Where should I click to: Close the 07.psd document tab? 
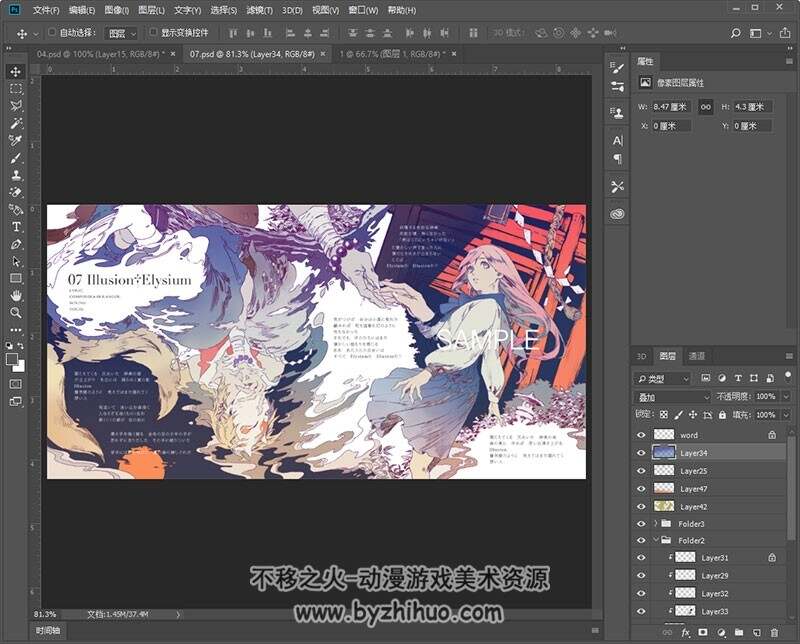(323, 54)
